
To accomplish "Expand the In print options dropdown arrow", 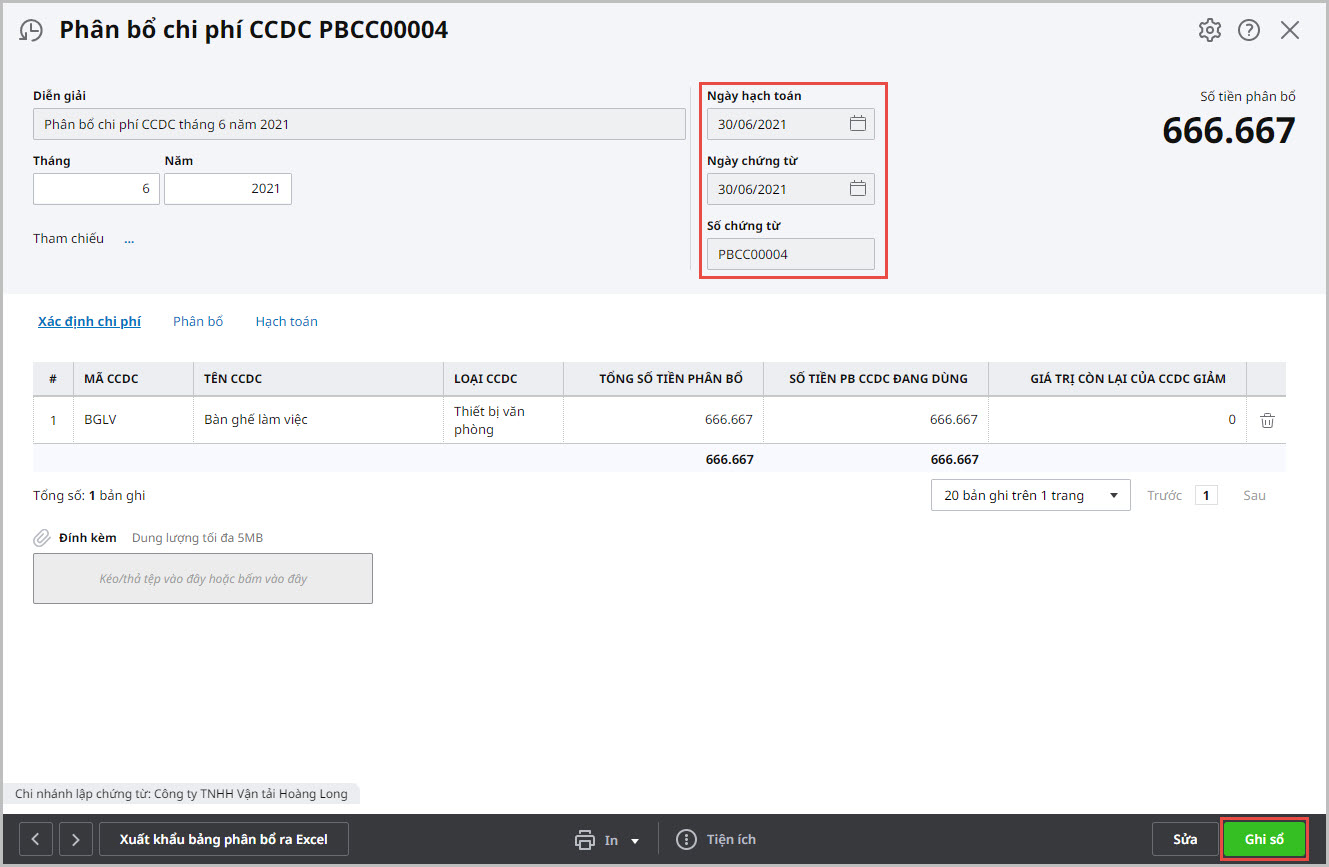I will coord(635,841).
